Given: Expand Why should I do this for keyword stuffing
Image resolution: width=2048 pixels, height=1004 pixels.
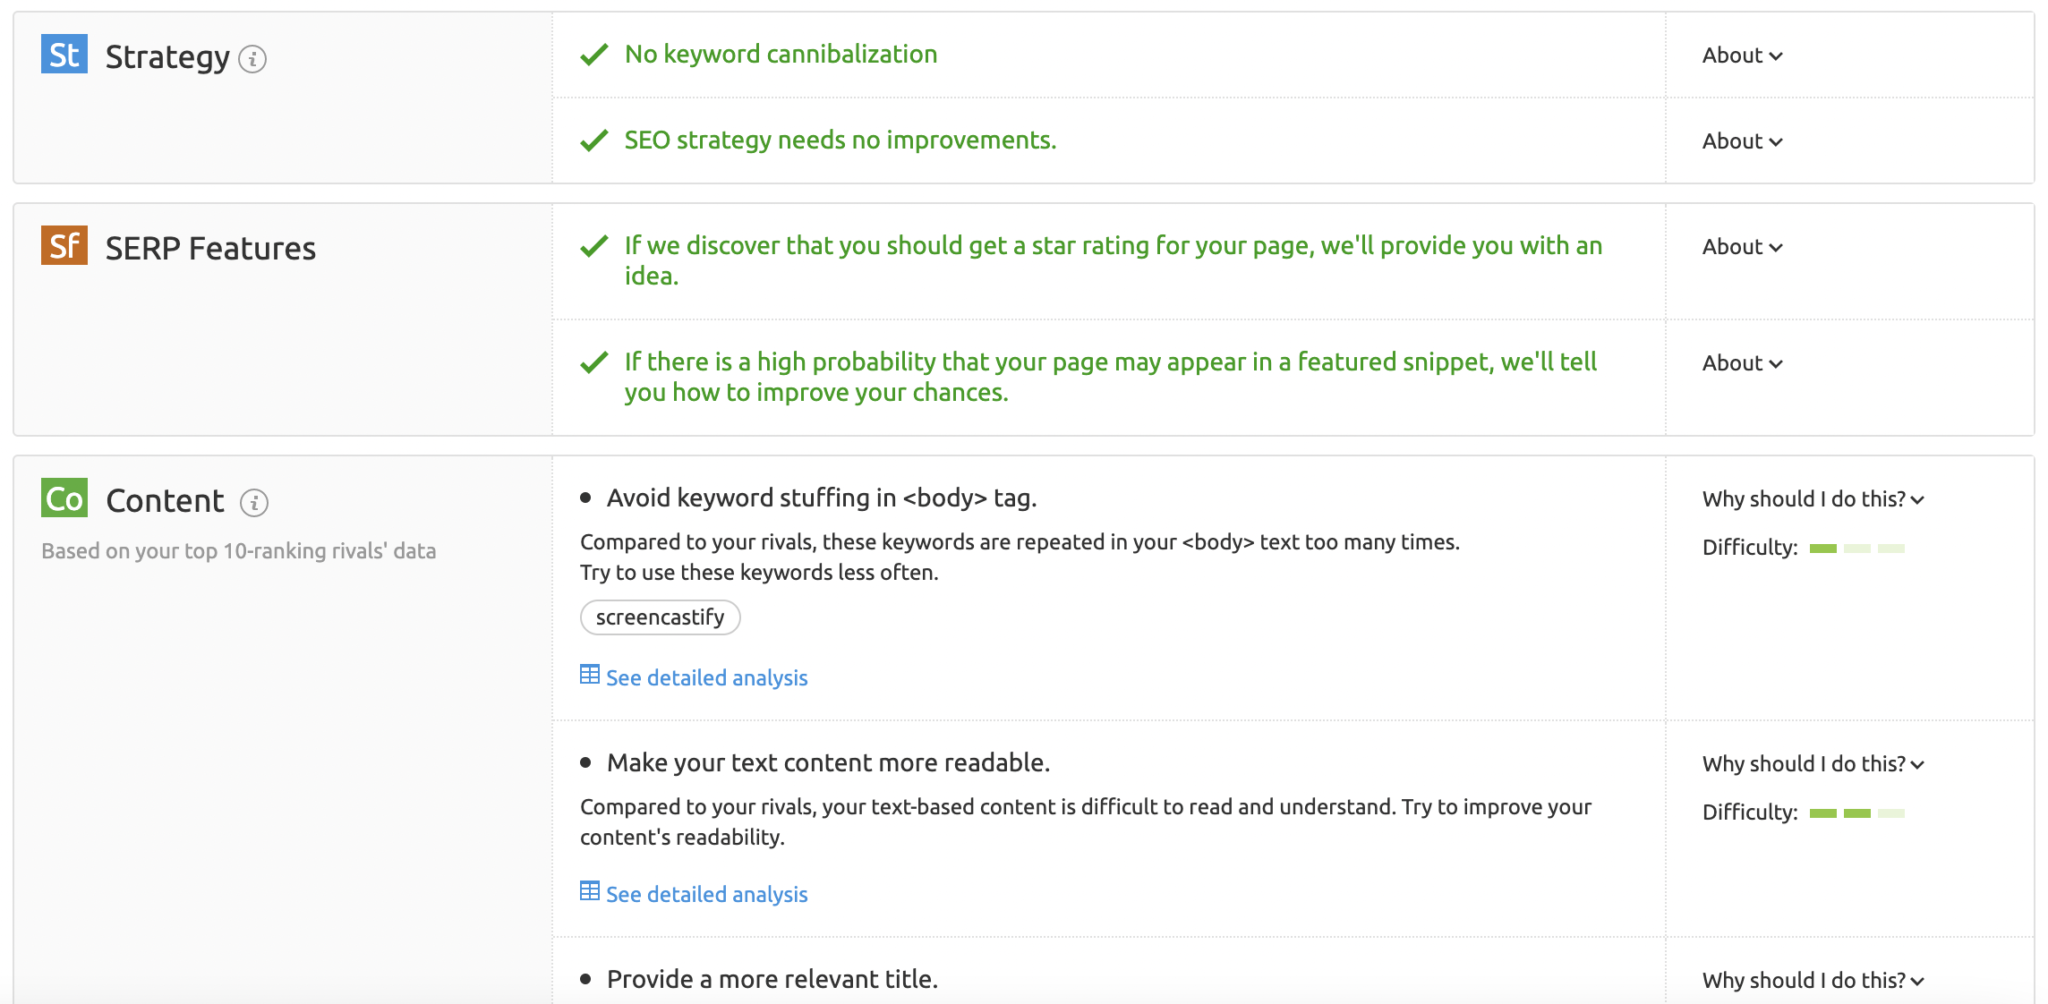Looking at the screenshot, I should (x=1813, y=499).
